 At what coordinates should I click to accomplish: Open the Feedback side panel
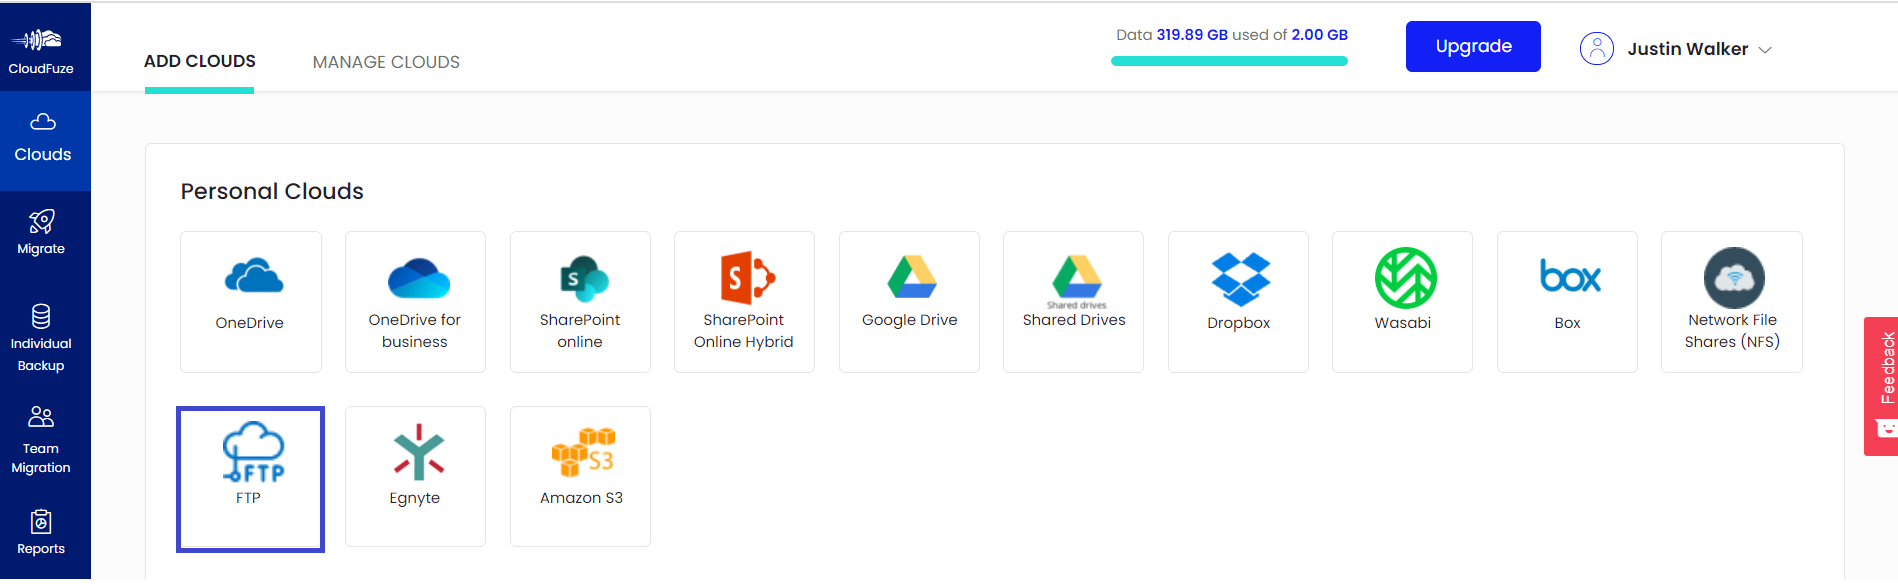pyautogui.click(x=1882, y=386)
